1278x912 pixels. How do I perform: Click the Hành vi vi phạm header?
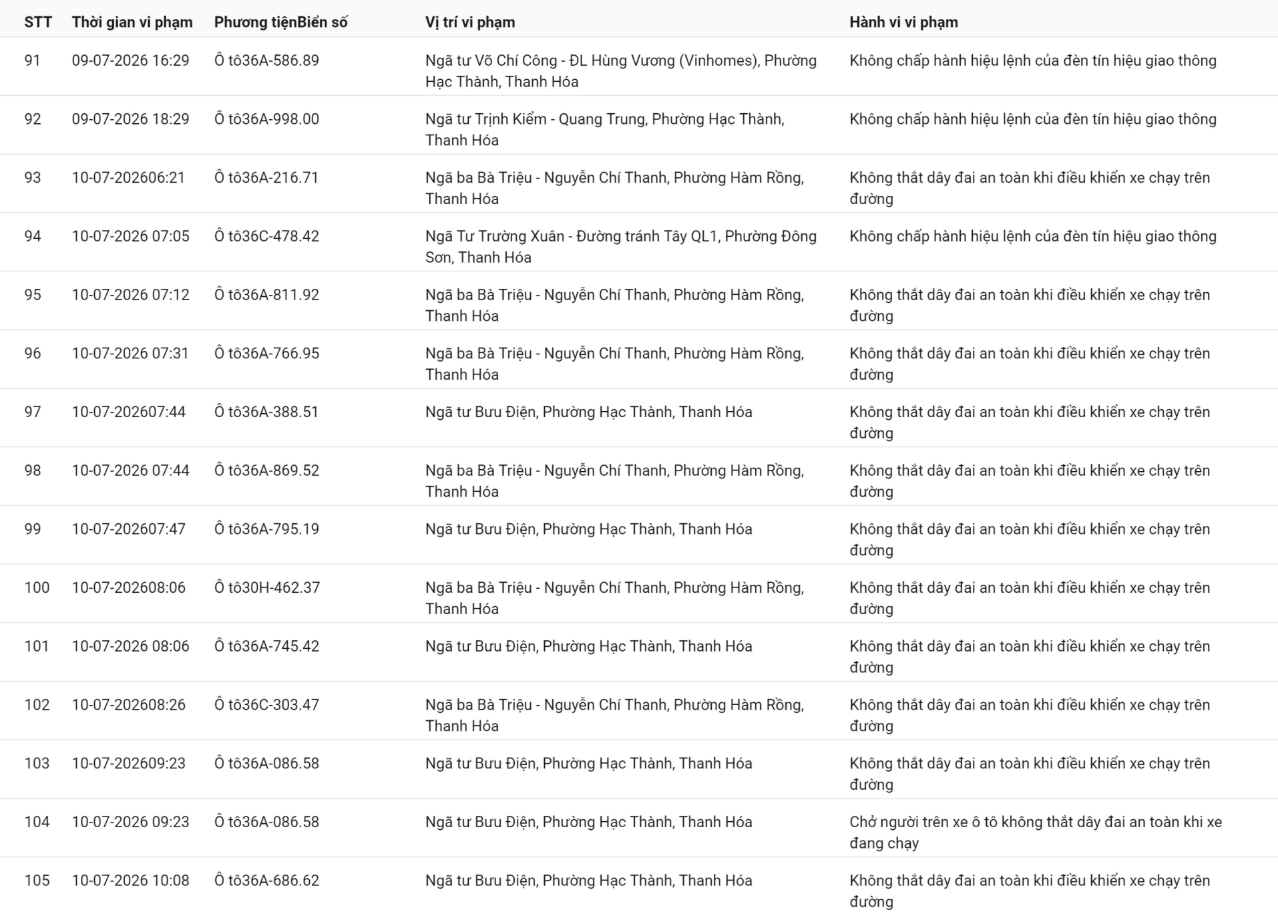[904, 22]
